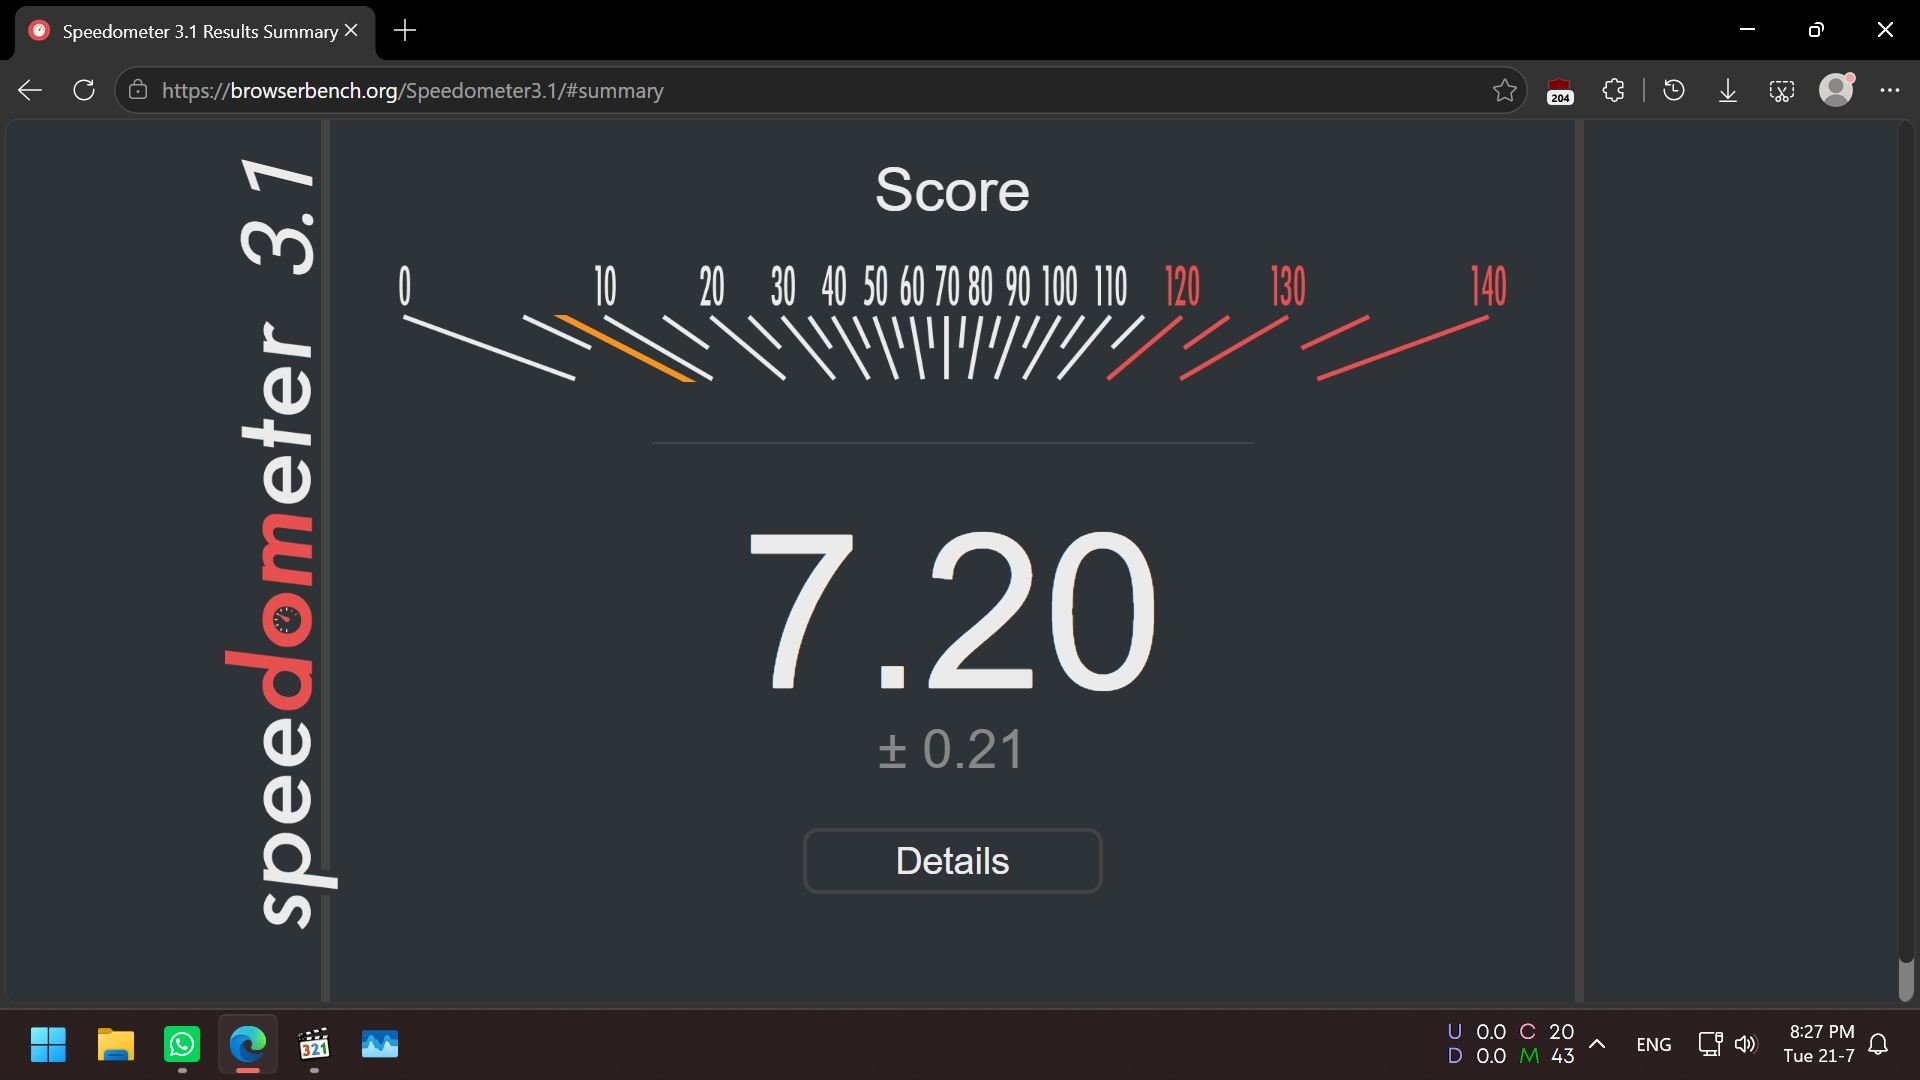
Task: Open browser History
Action: point(1674,91)
